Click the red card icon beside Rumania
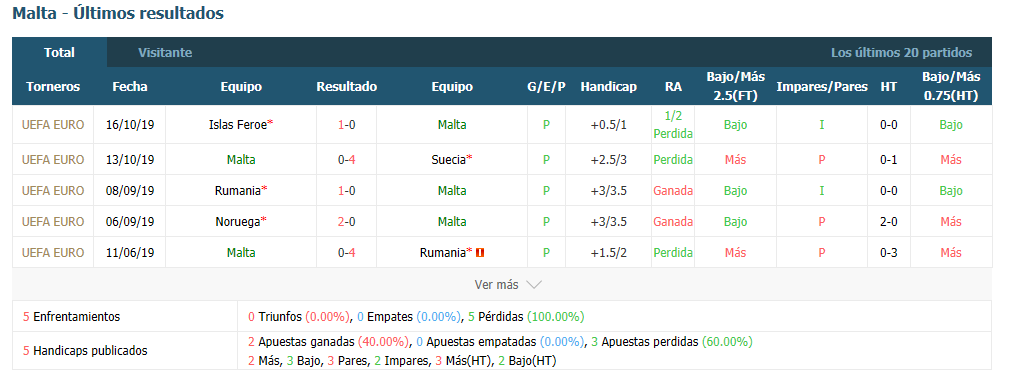The width and height of the screenshot is (1012, 380). 480,253
